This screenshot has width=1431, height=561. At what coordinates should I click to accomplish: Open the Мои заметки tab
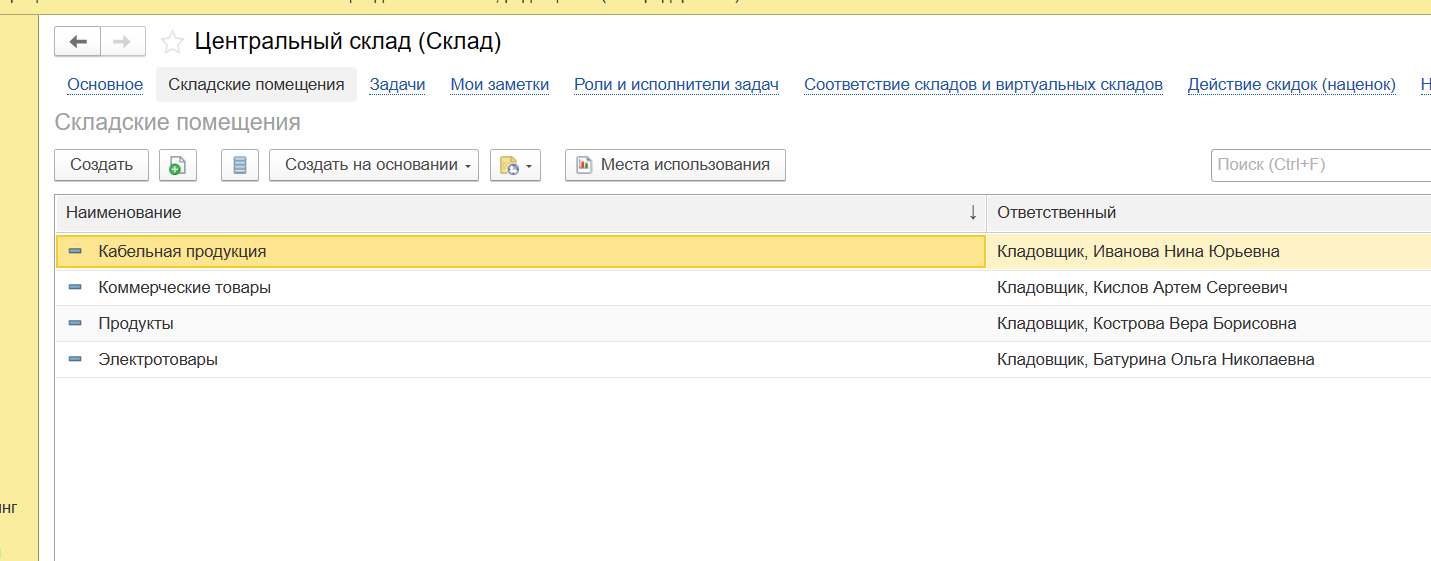[x=499, y=85]
